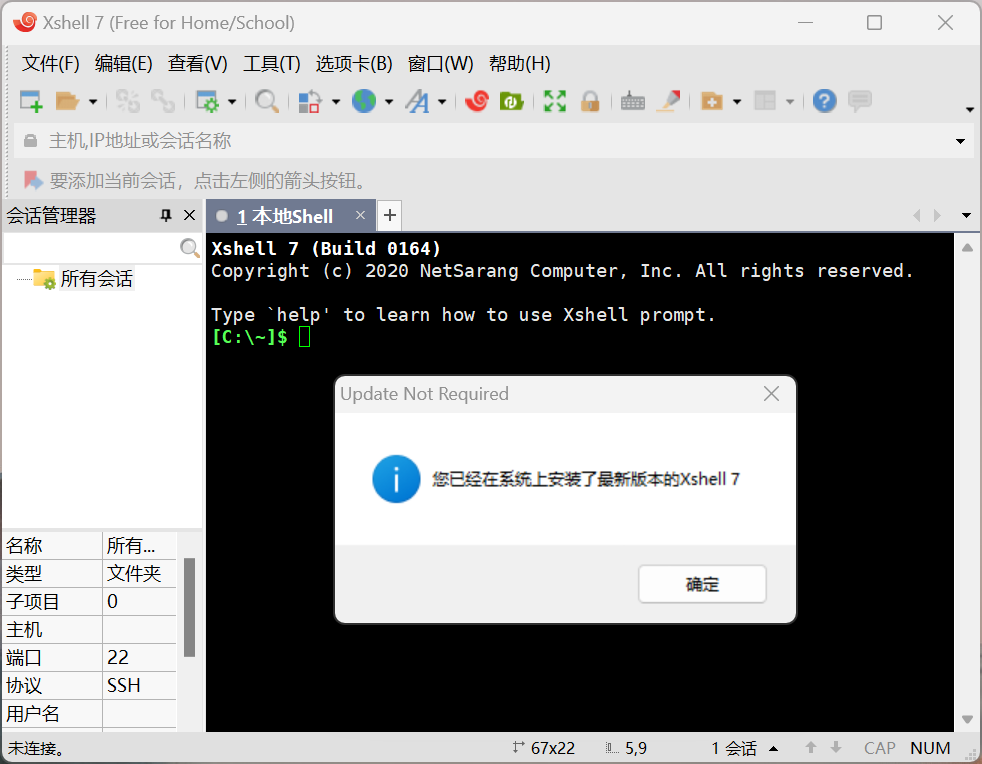Viewport: 982px width, 764px height.
Task: Open the 工具(T) menu
Action: point(270,63)
